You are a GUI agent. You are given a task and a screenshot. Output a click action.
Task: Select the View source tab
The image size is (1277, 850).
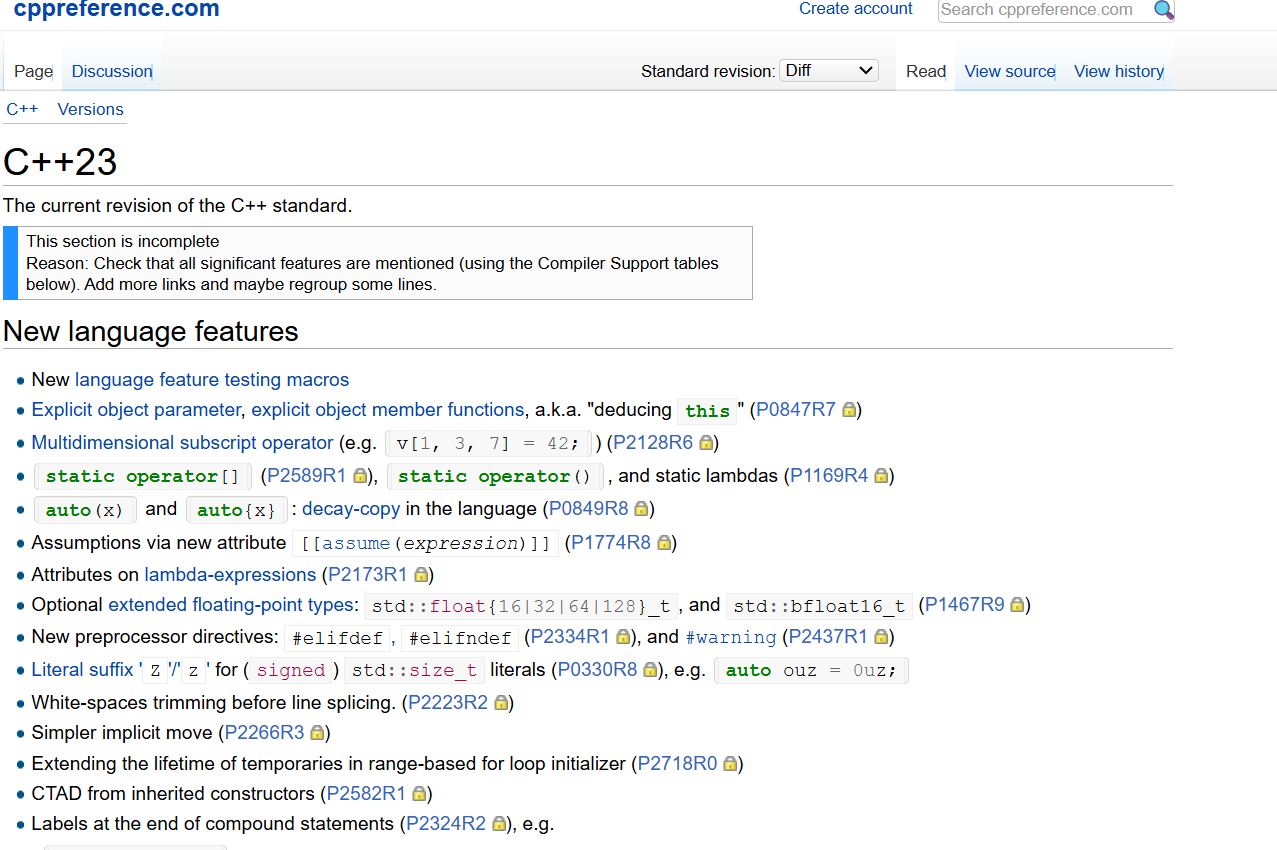(1010, 71)
